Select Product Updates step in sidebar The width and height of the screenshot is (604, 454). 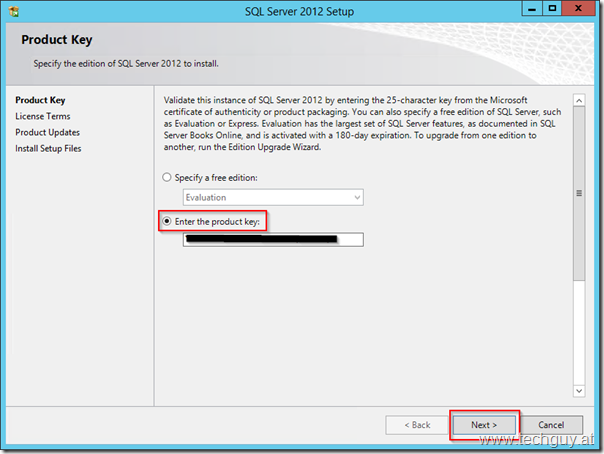(48, 132)
